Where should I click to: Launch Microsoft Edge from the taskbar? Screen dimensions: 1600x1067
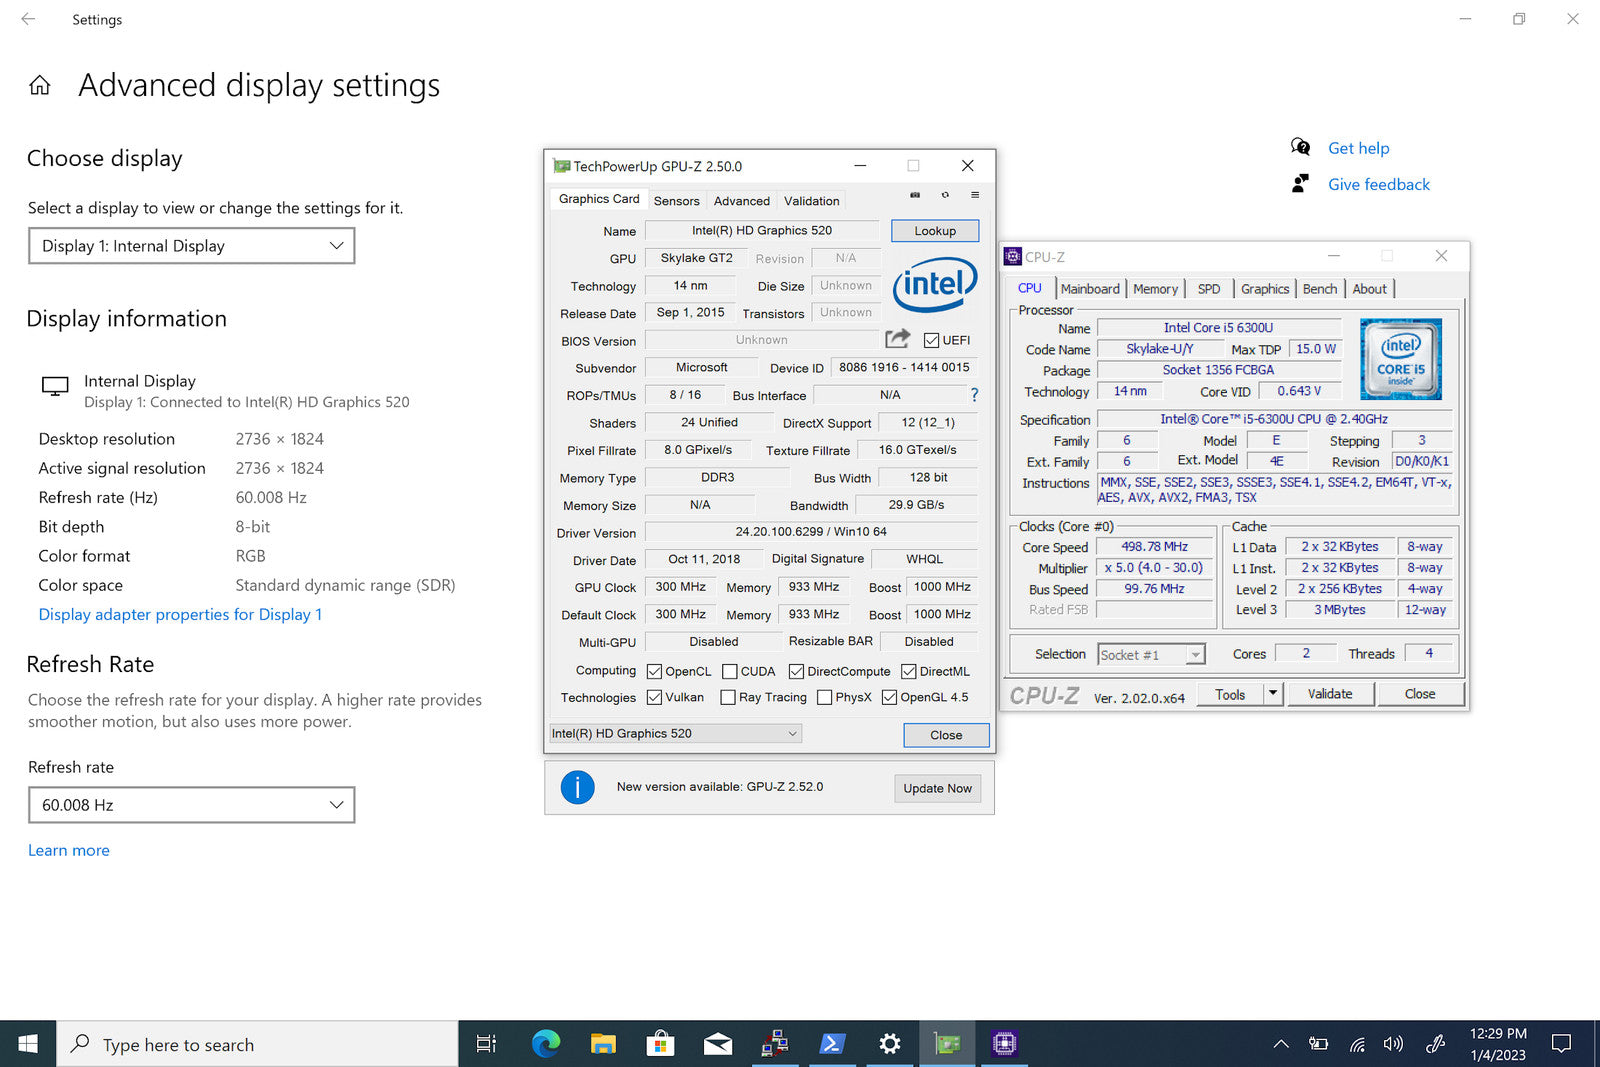coord(545,1044)
